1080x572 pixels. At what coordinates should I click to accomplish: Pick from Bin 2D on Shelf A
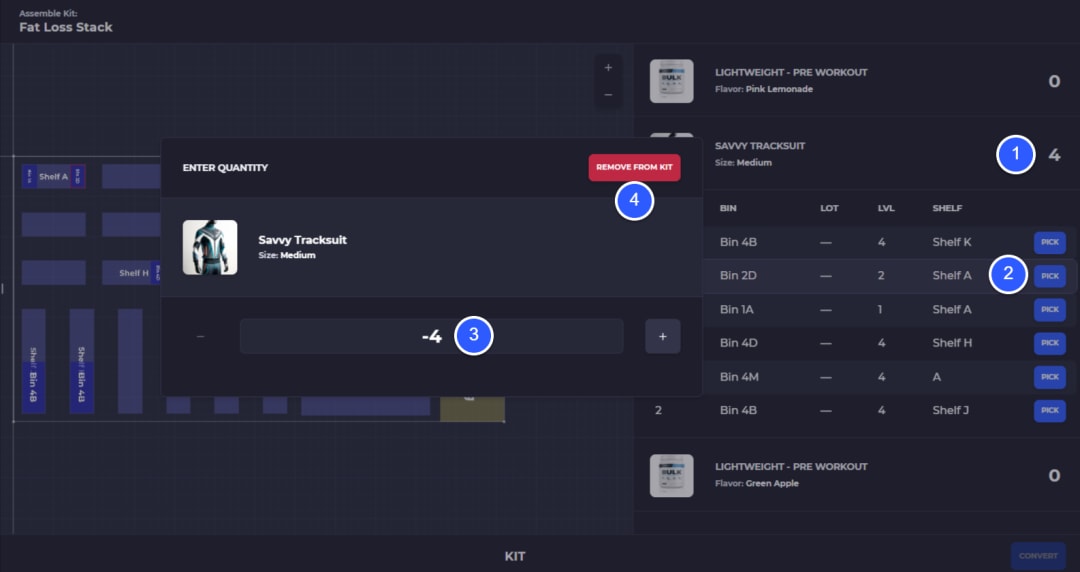click(x=1050, y=276)
